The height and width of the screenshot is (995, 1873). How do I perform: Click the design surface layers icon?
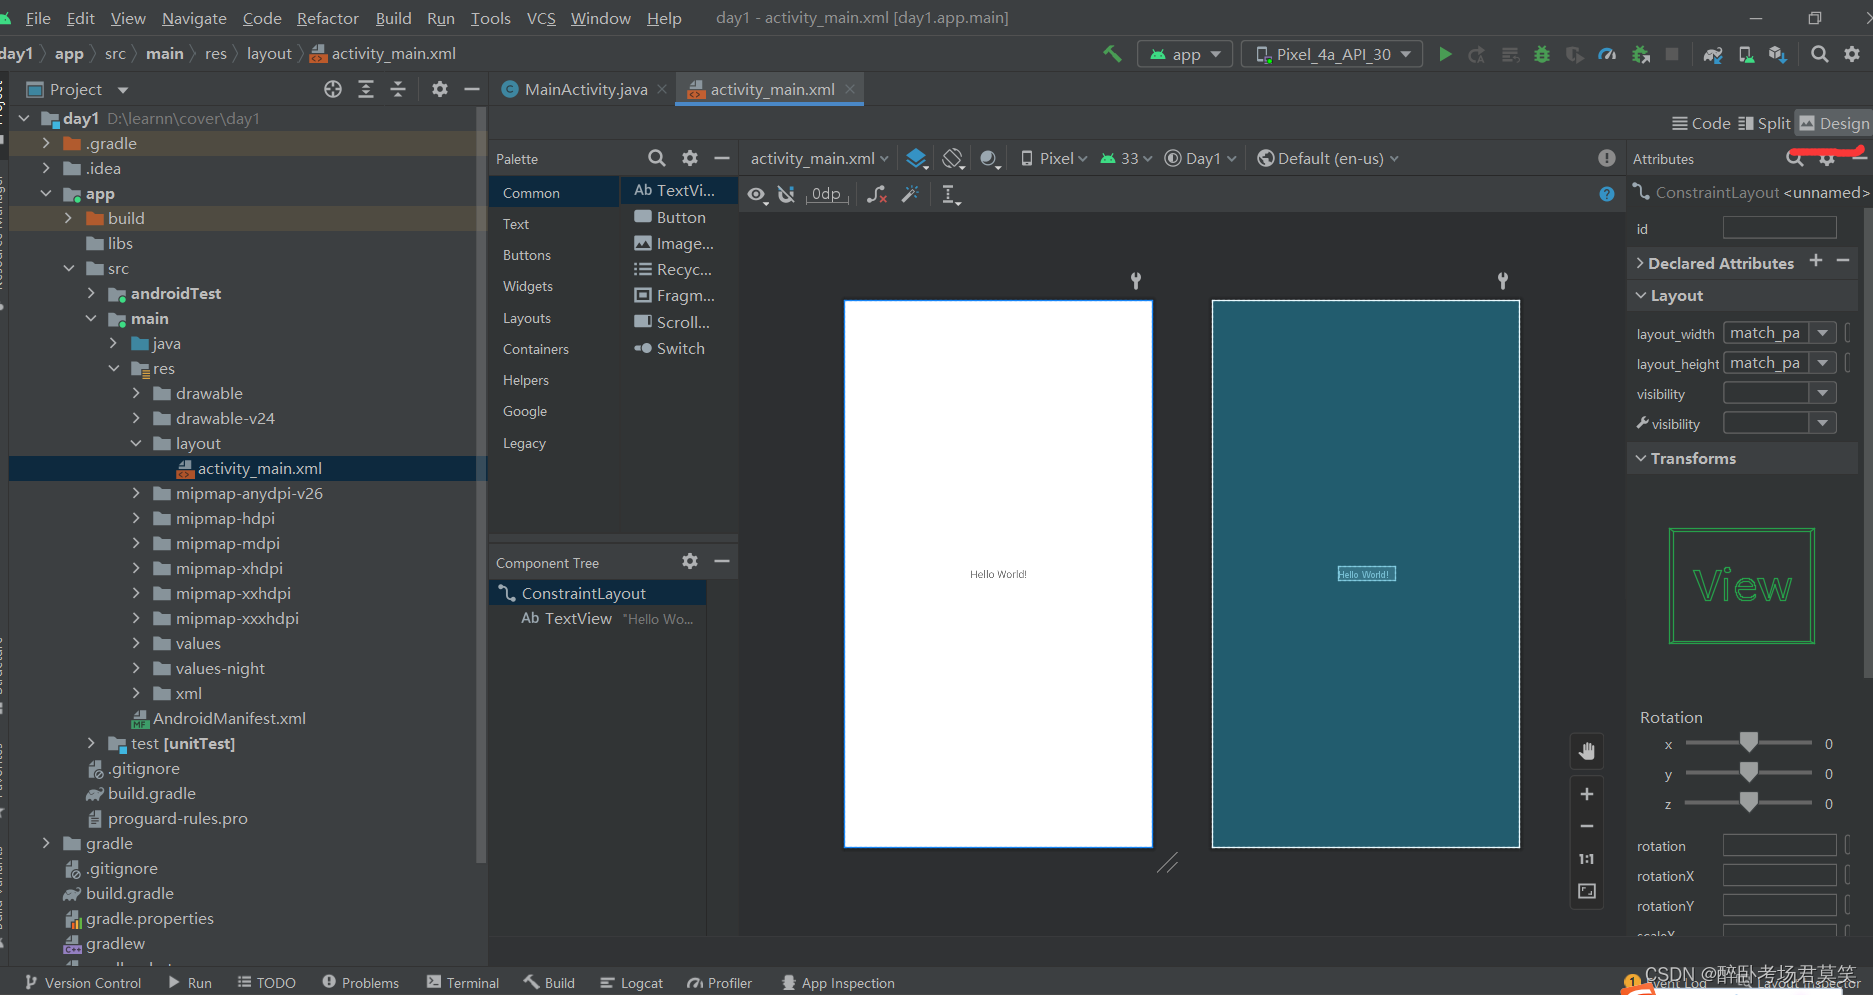click(x=916, y=158)
